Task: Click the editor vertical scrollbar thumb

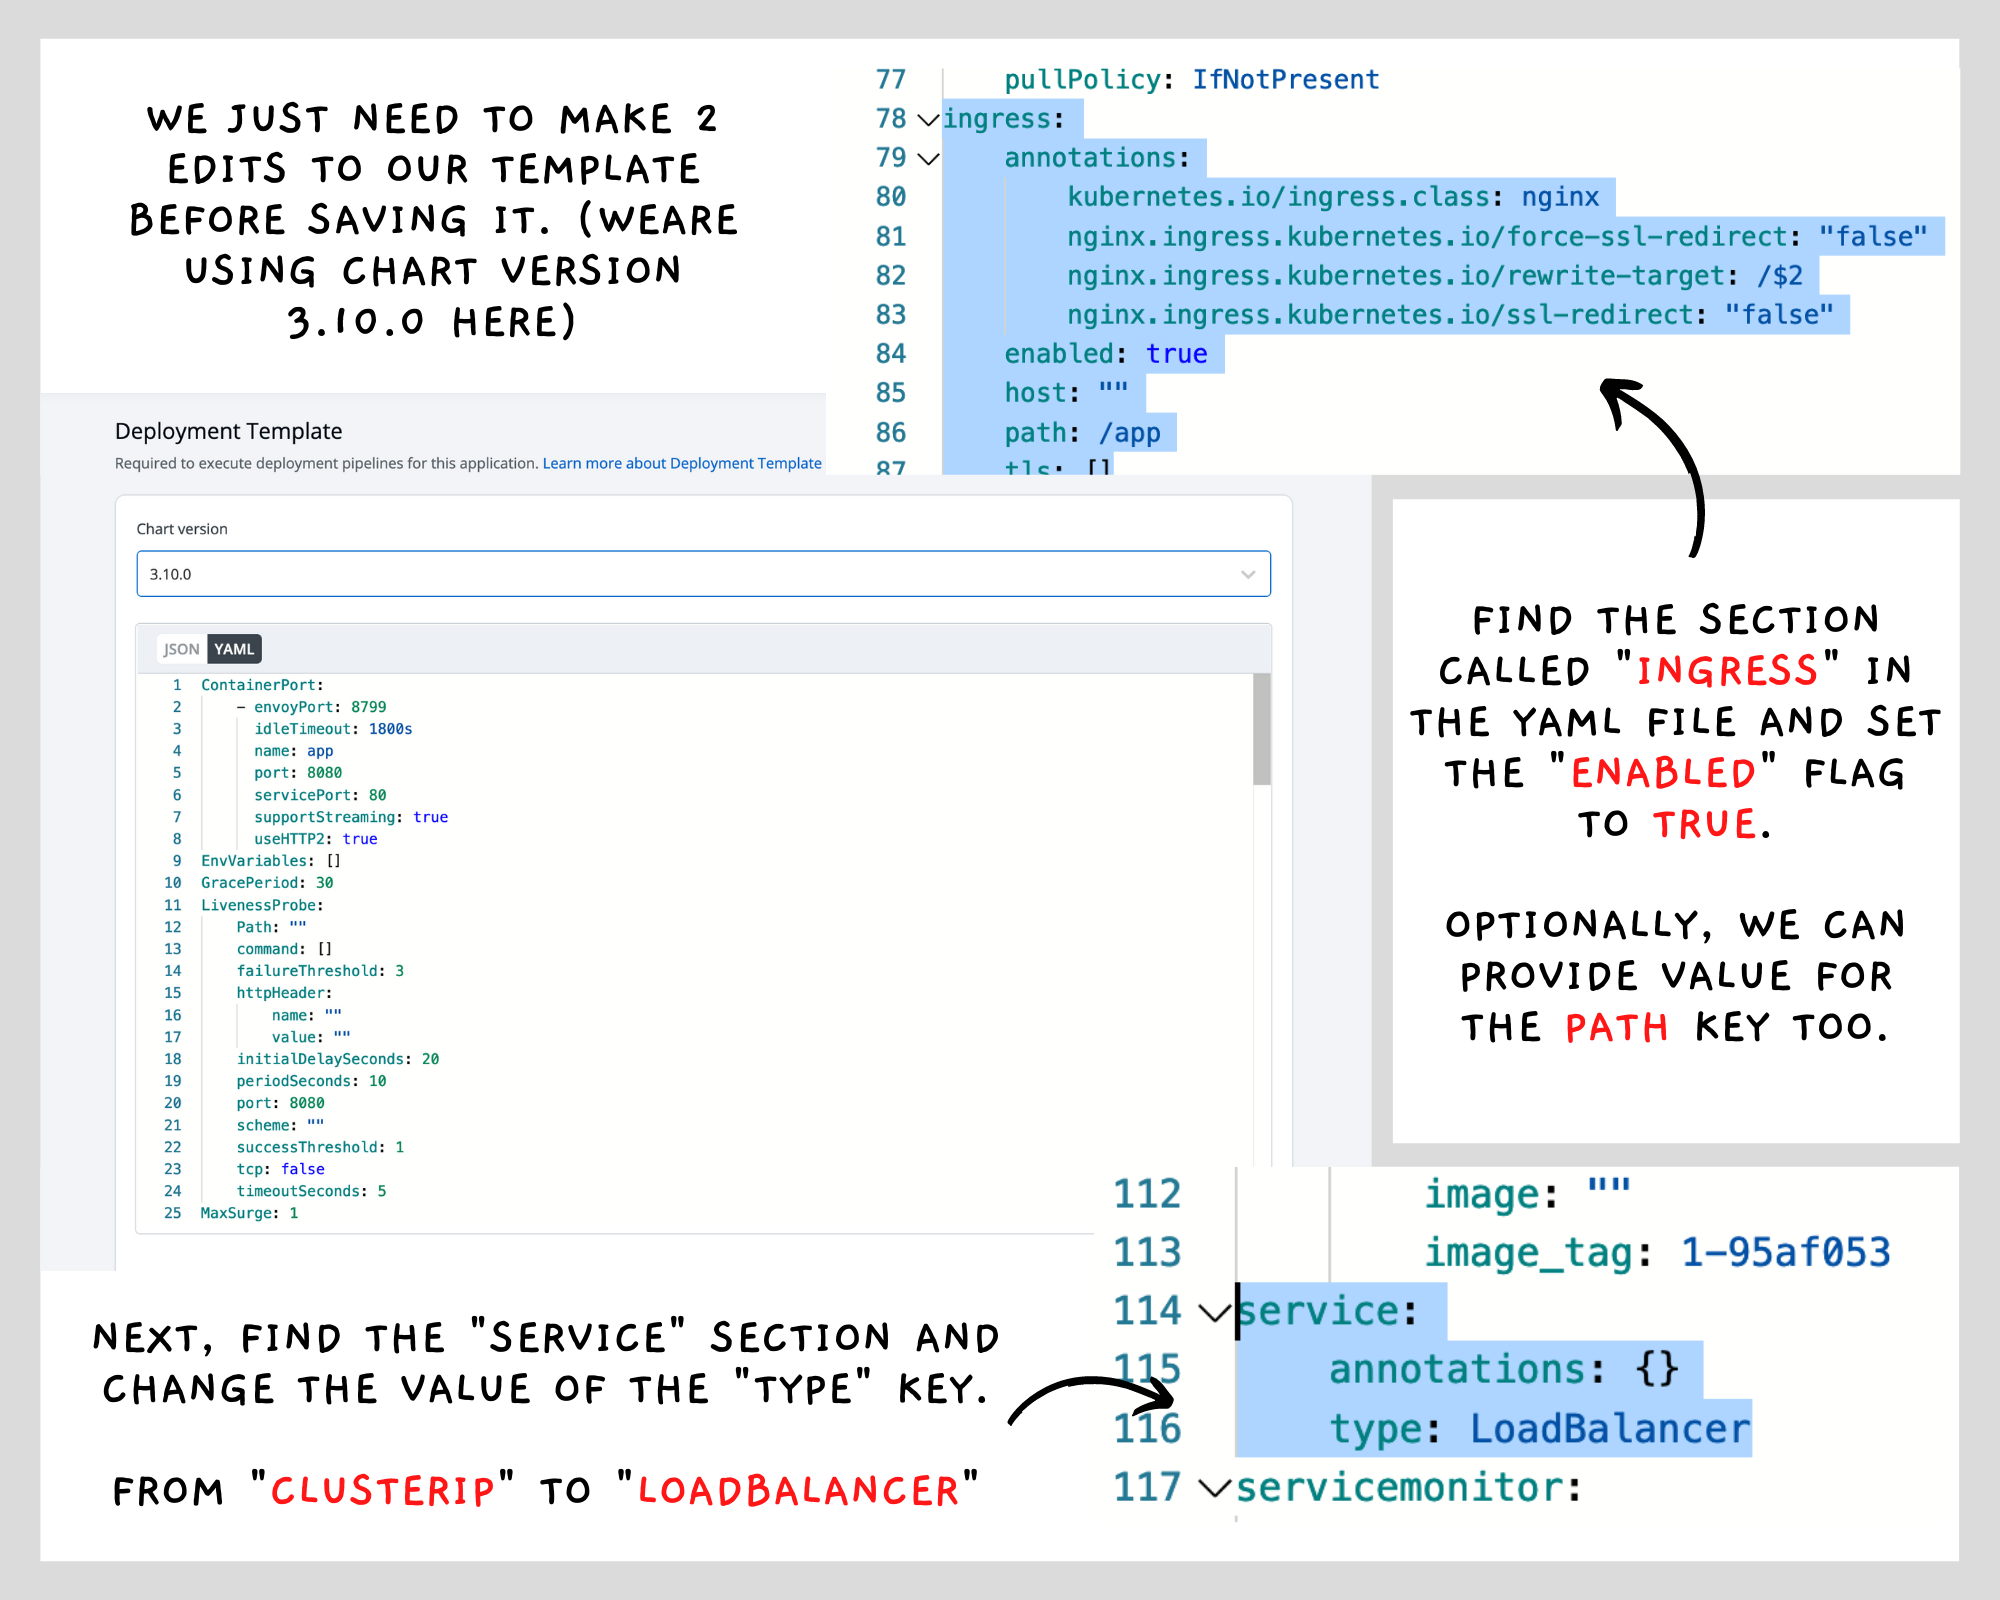Action: coord(1262,729)
